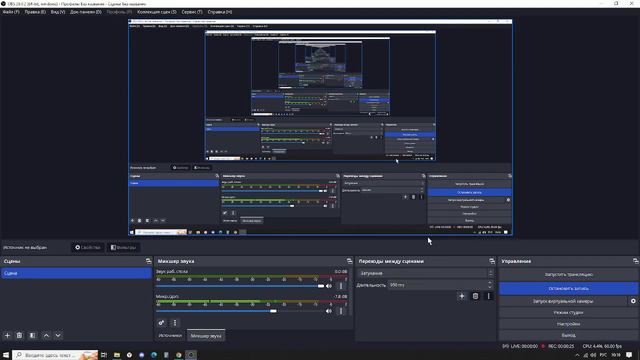This screenshot has width=640, height=360.
Task: Select Сцена item in scenes list
Action: (76, 273)
